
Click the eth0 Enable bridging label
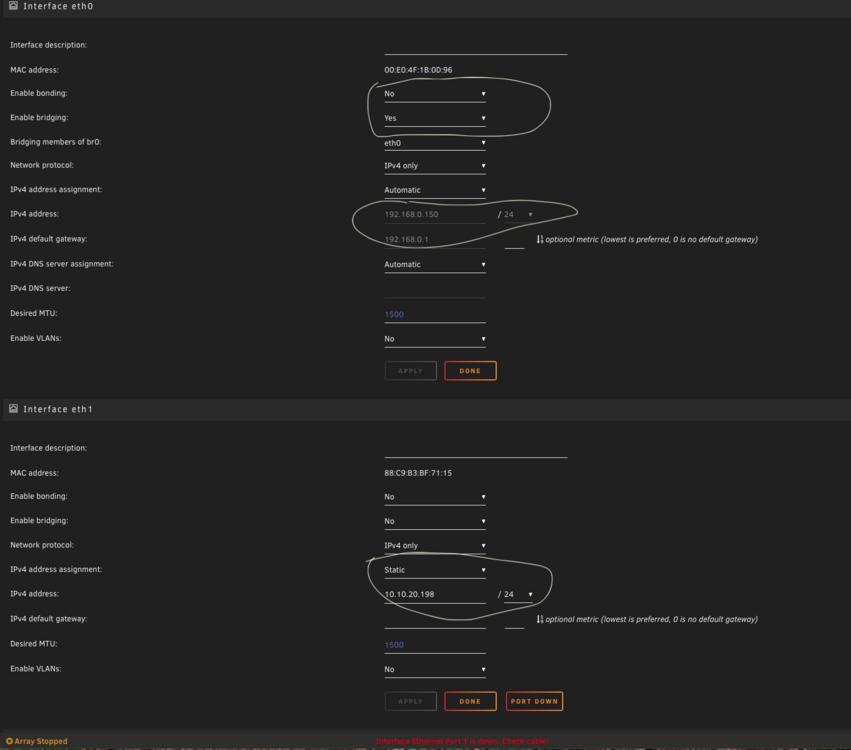pyautogui.click(x=39, y=118)
